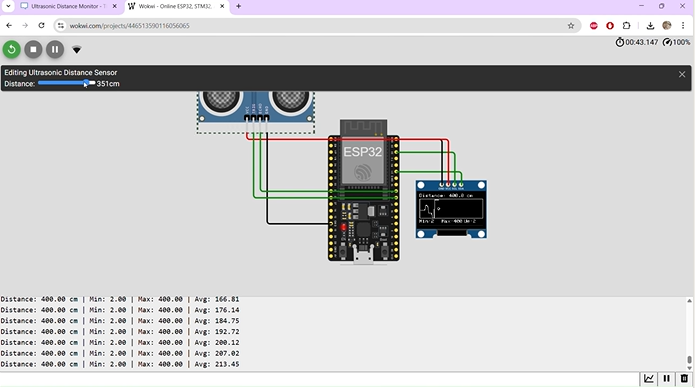Select the OLED display component
This screenshot has height=388, width=695.
451,209
